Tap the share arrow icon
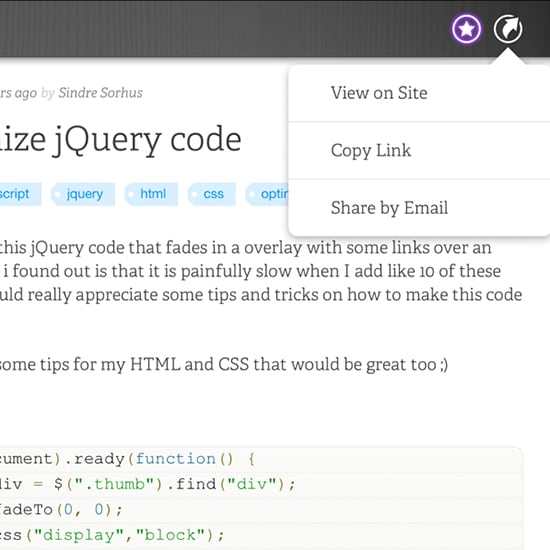Viewport: 550px width, 550px height. [x=508, y=29]
